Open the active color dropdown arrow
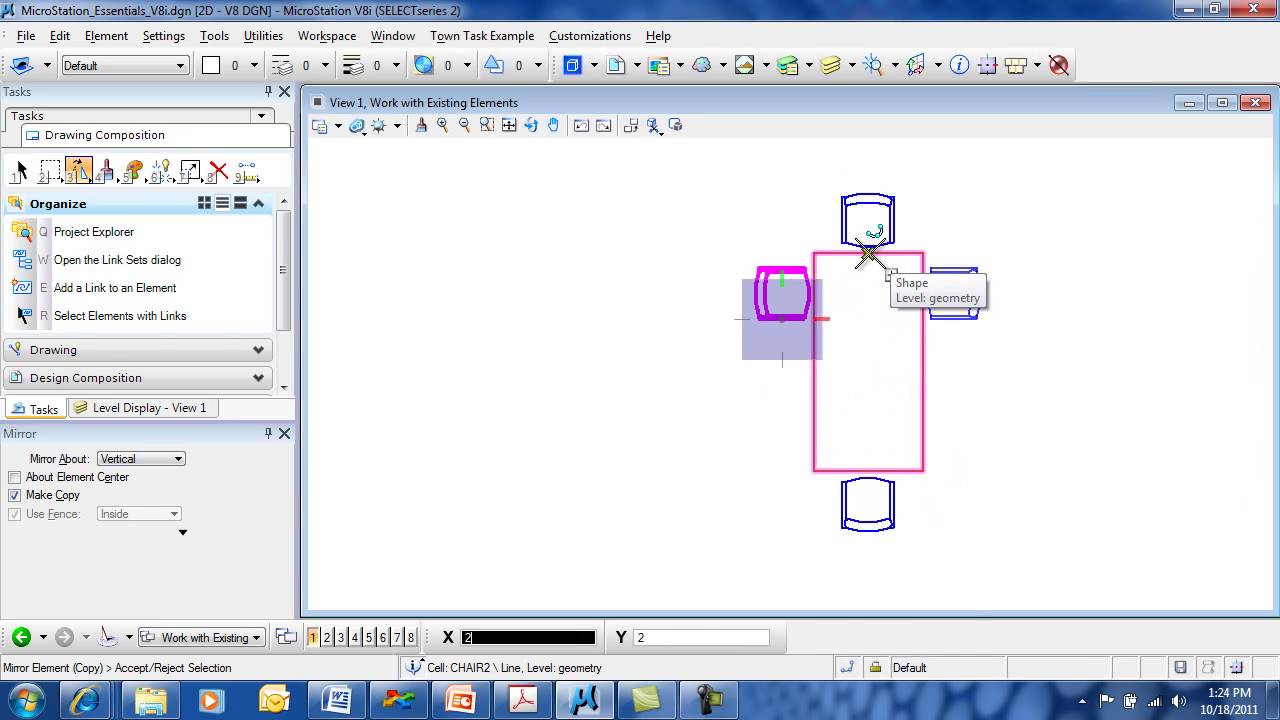This screenshot has width=1280, height=720. 254,65
